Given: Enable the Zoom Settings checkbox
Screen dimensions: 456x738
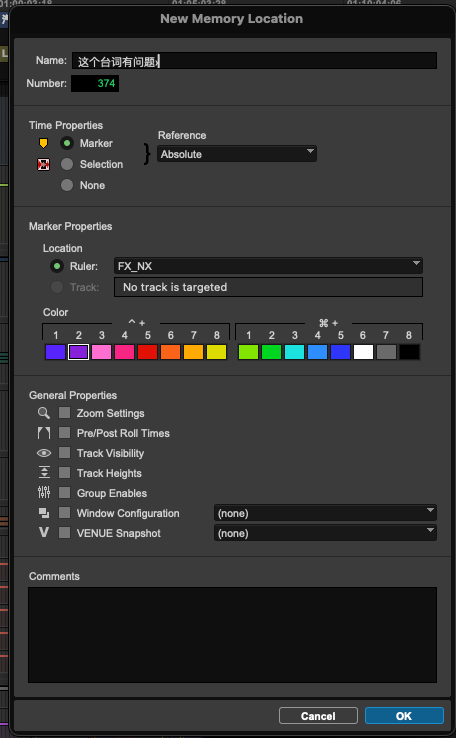Looking at the screenshot, I should pyautogui.click(x=64, y=413).
